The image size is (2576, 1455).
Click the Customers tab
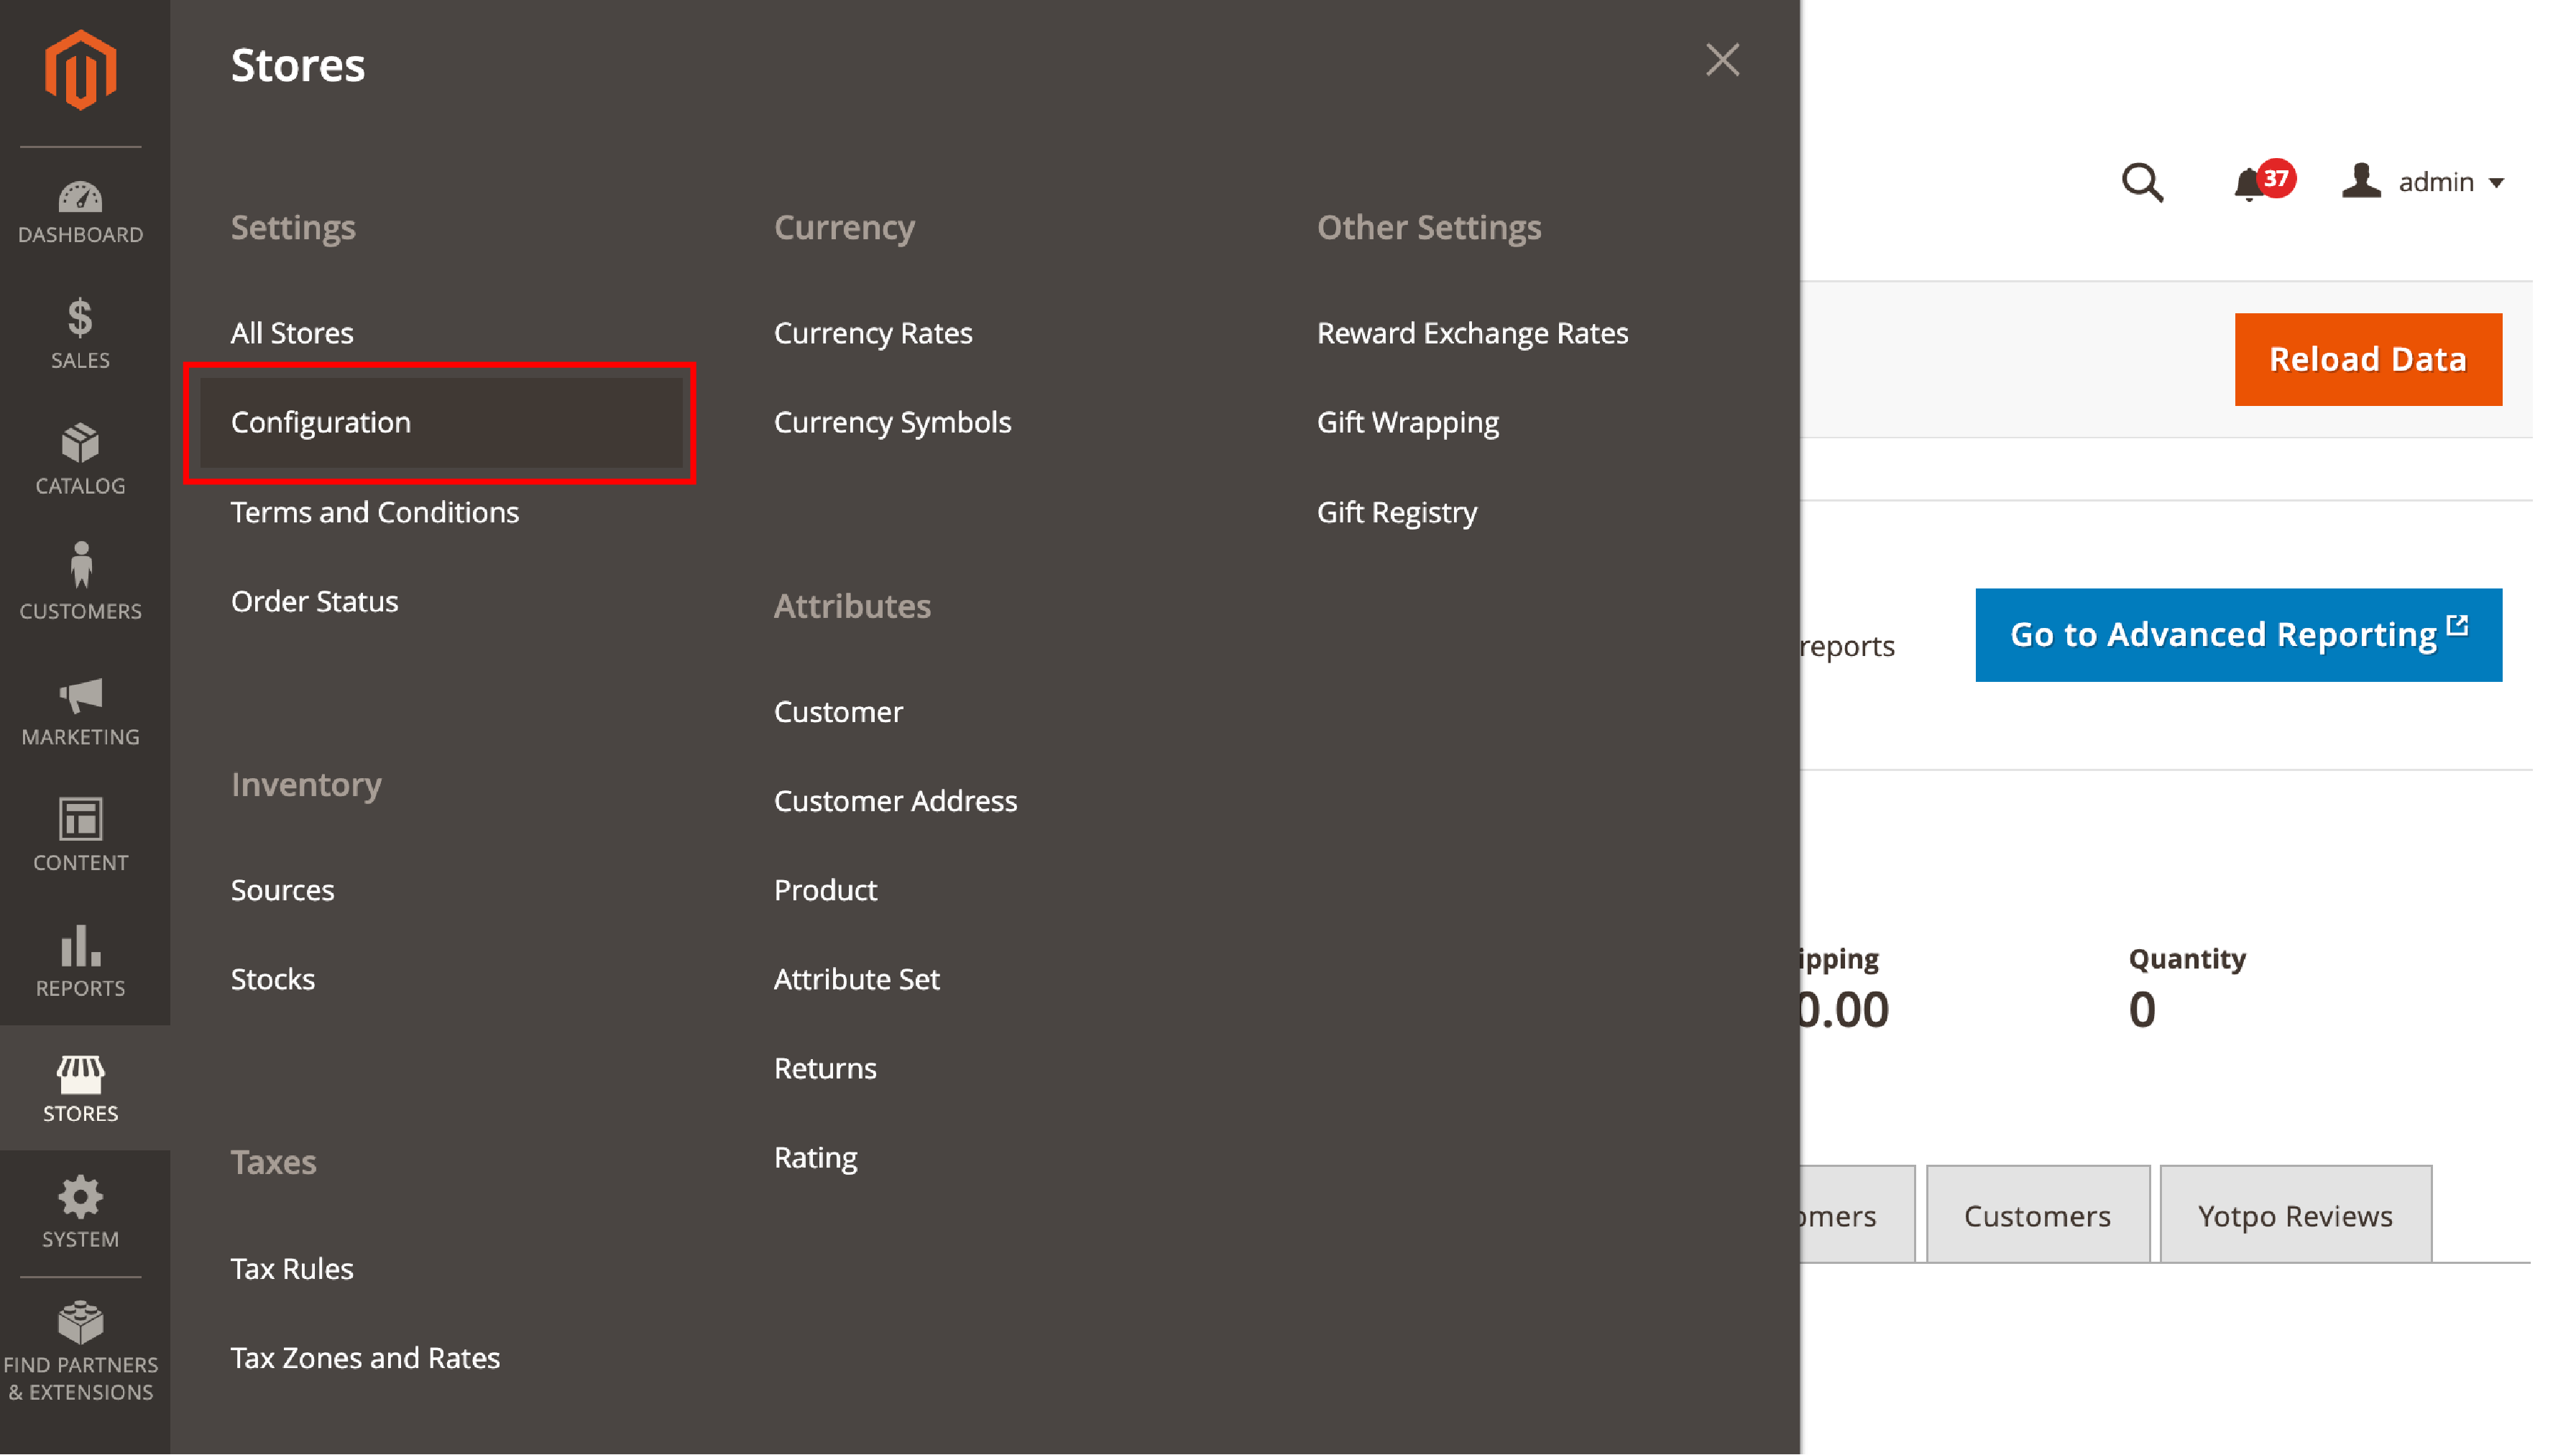tap(2038, 1214)
